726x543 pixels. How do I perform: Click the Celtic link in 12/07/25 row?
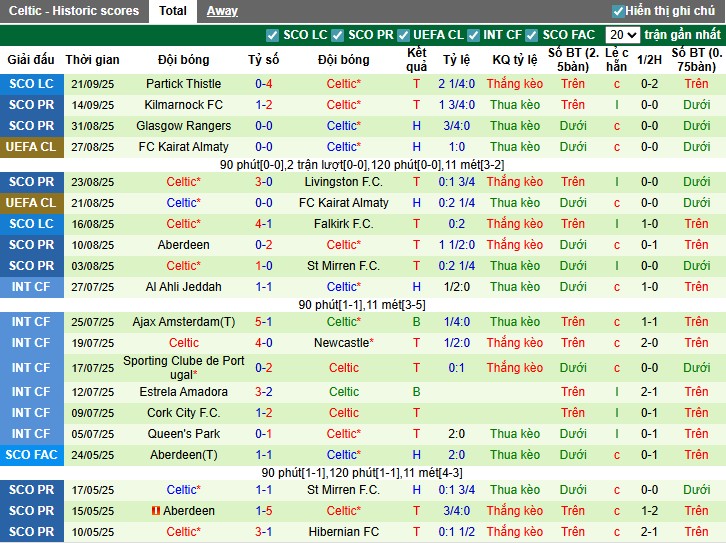point(344,392)
